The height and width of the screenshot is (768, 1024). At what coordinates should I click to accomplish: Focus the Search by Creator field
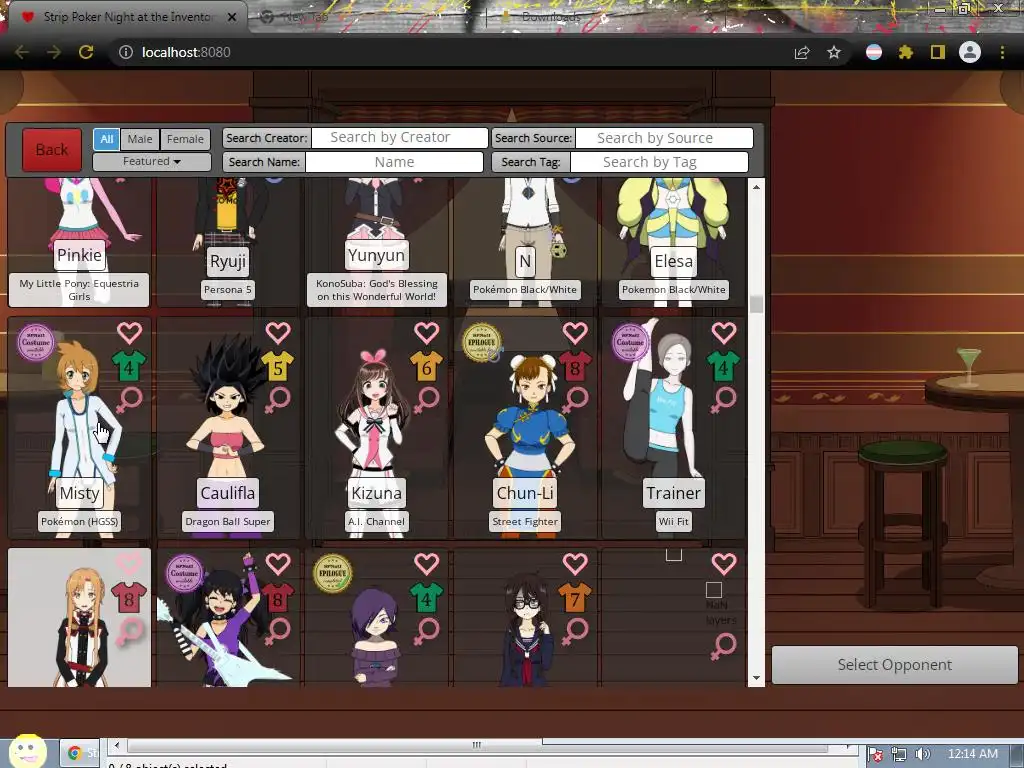(400, 138)
